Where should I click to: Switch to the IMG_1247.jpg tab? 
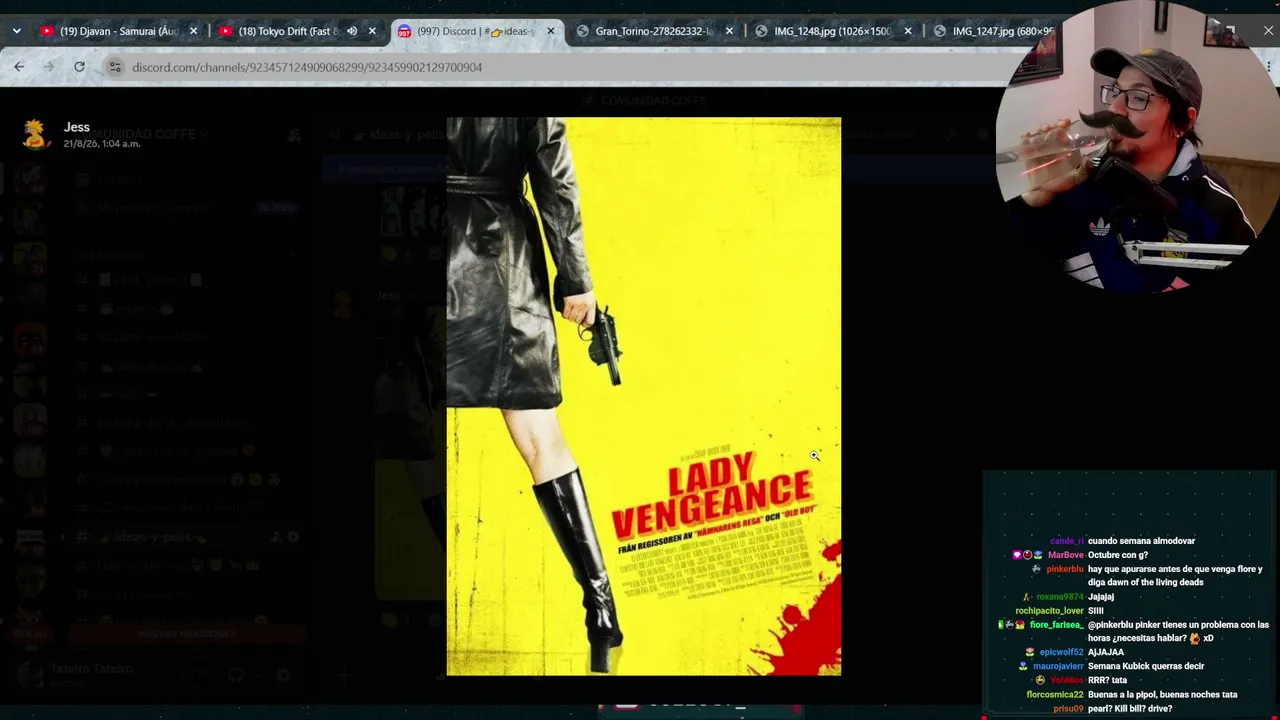(x=1002, y=31)
